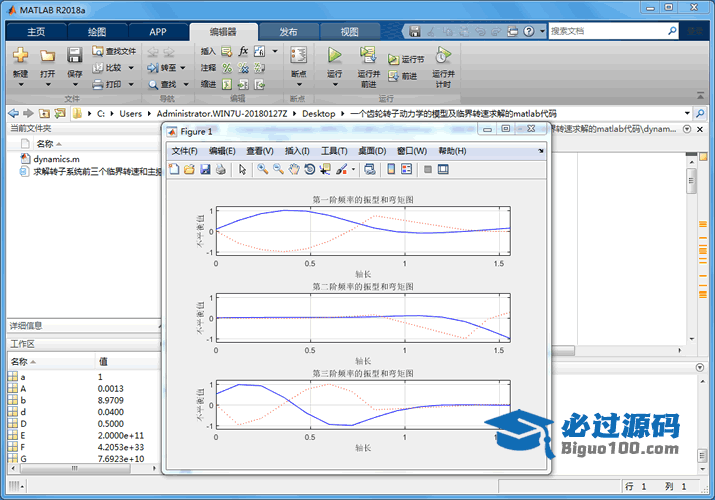Select workspace variable E row
The image size is (715, 500).
coord(83,435)
